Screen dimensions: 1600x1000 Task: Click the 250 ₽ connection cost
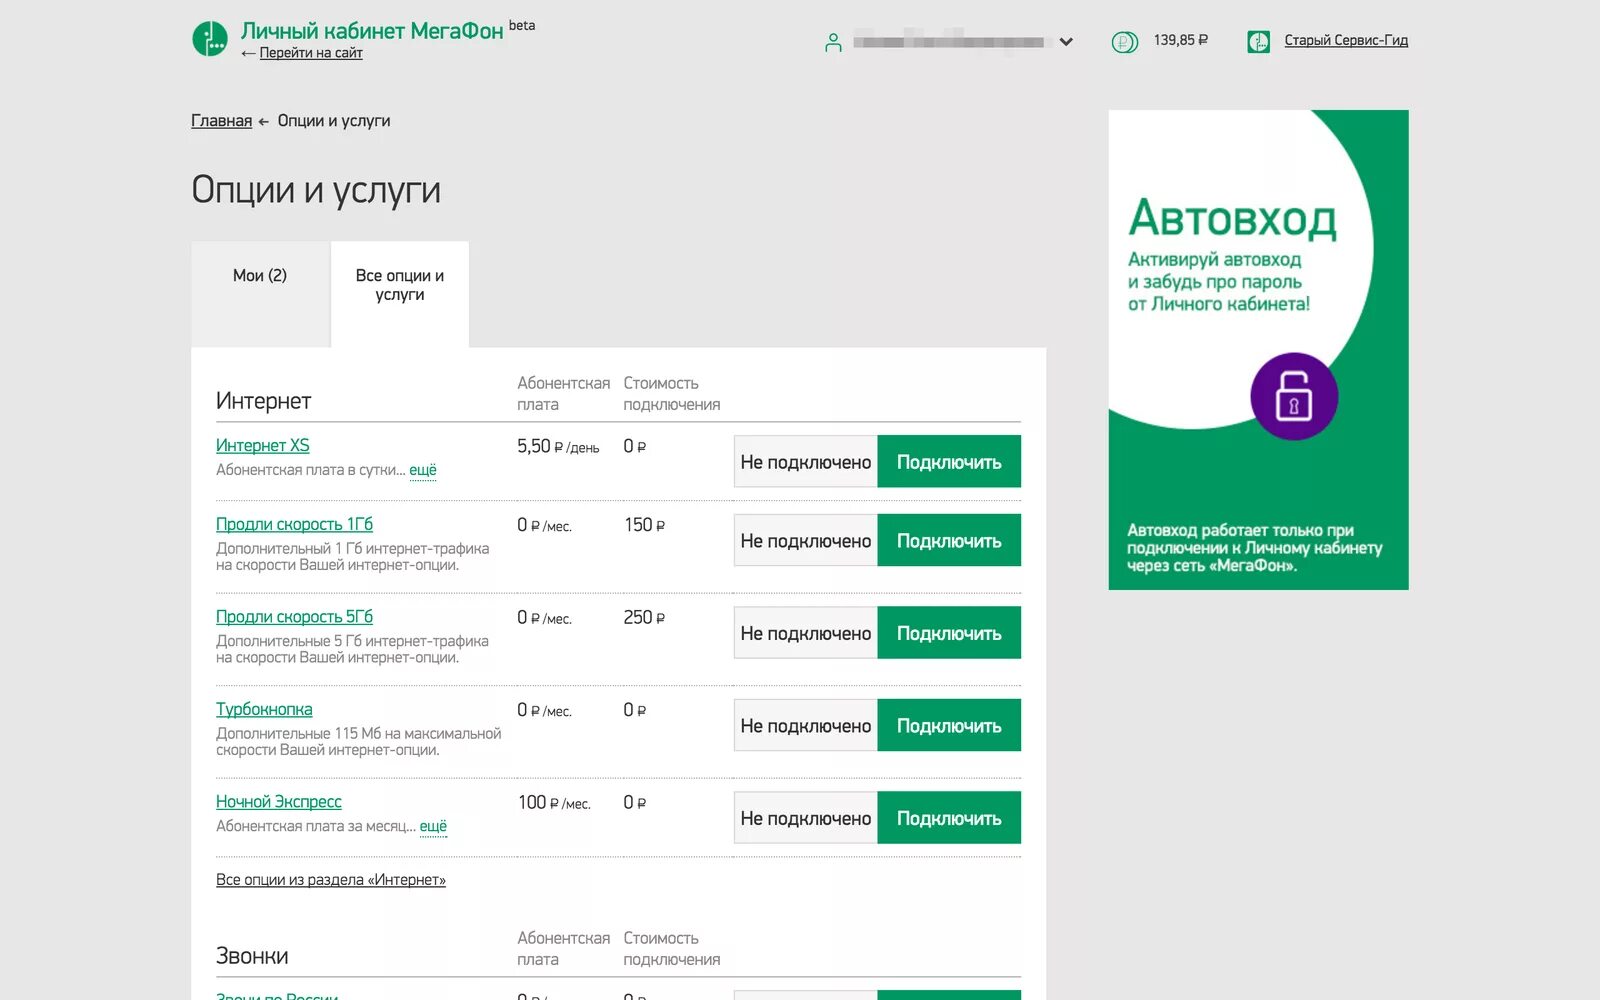(x=644, y=618)
